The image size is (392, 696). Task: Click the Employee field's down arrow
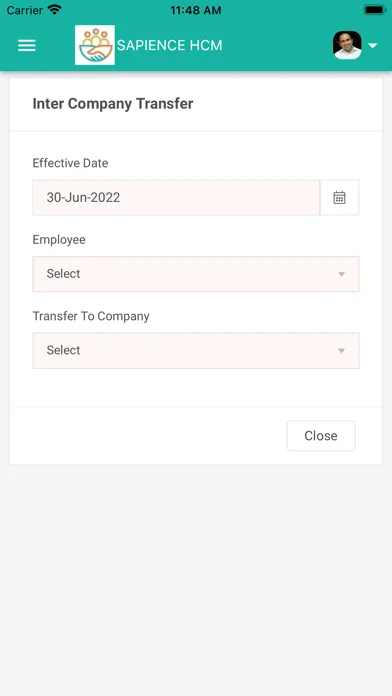[341, 274]
